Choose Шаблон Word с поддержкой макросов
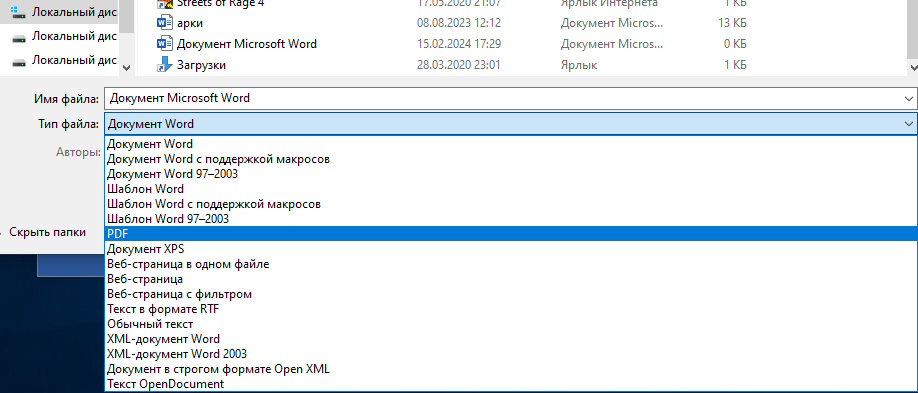918x393 pixels. tap(511, 204)
